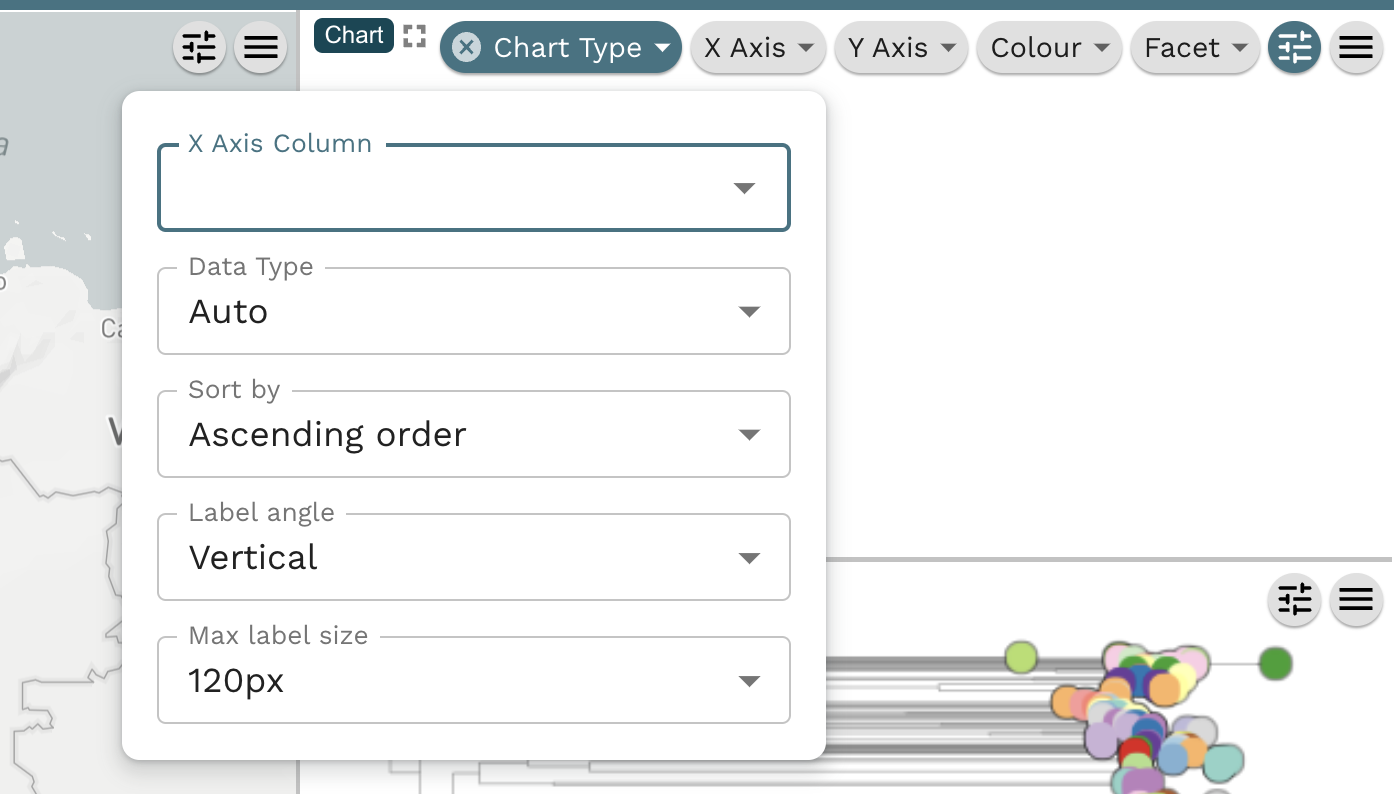Viewport: 1394px width, 794px height.
Task: Open the Data Type Auto selector
Action: tap(474, 311)
